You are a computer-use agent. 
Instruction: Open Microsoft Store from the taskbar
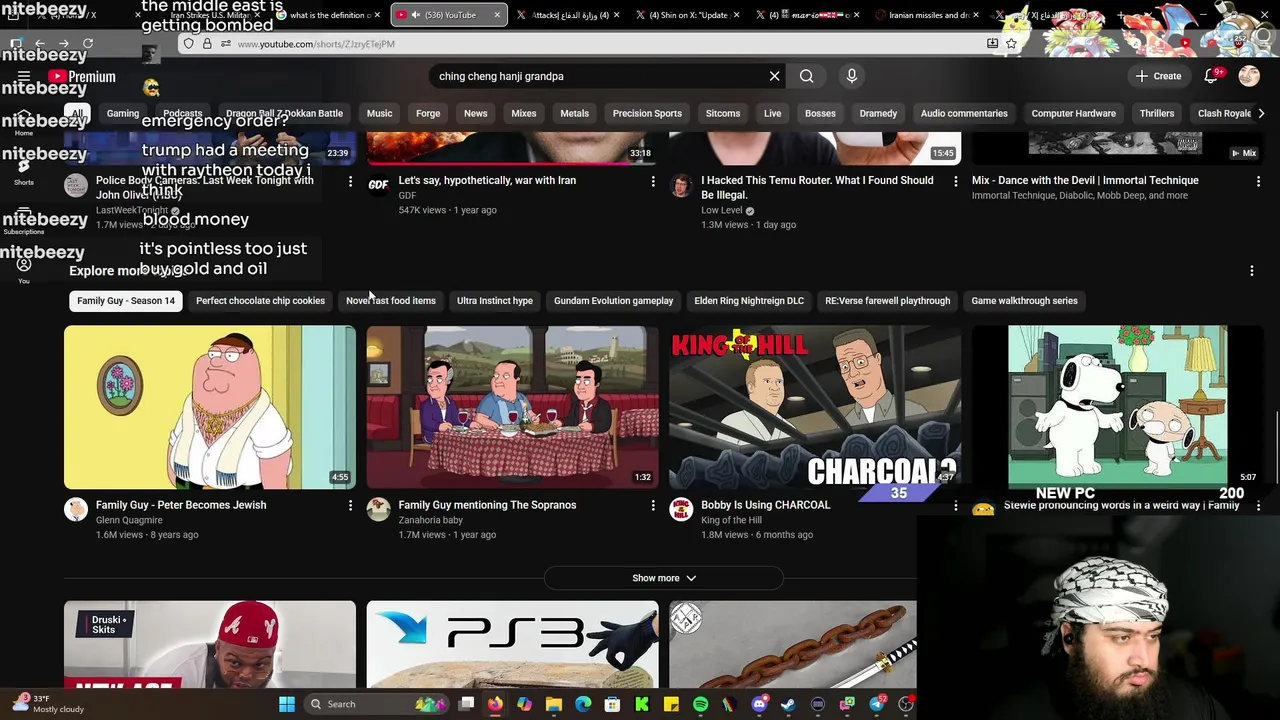(x=612, y=704)
